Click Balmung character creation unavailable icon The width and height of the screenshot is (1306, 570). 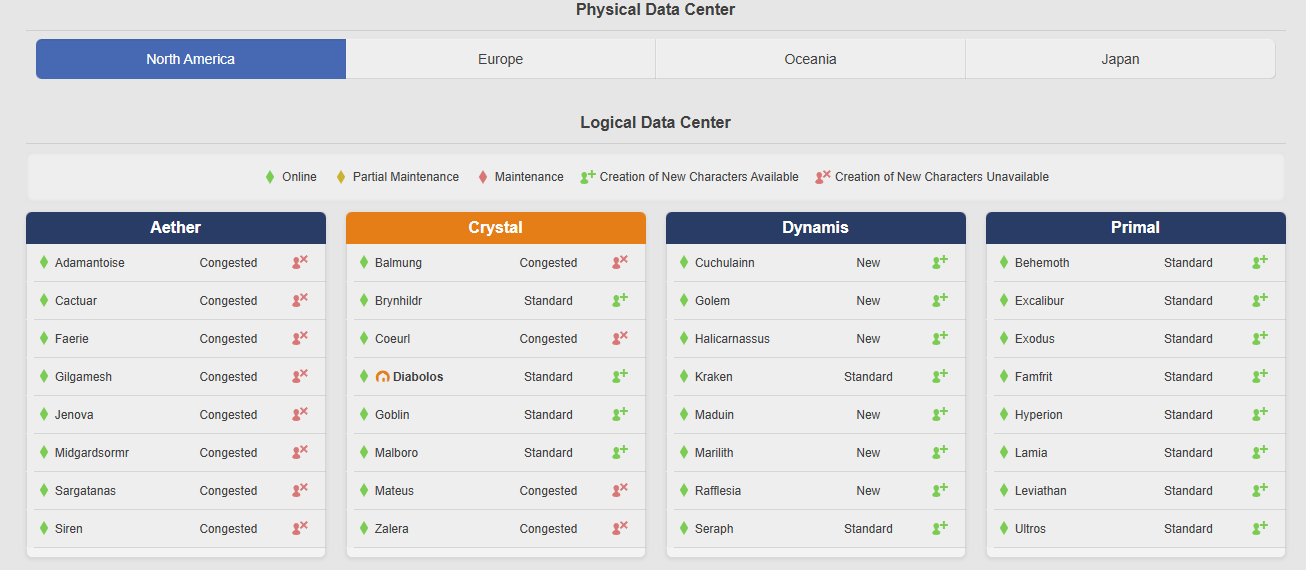point(620,262)
